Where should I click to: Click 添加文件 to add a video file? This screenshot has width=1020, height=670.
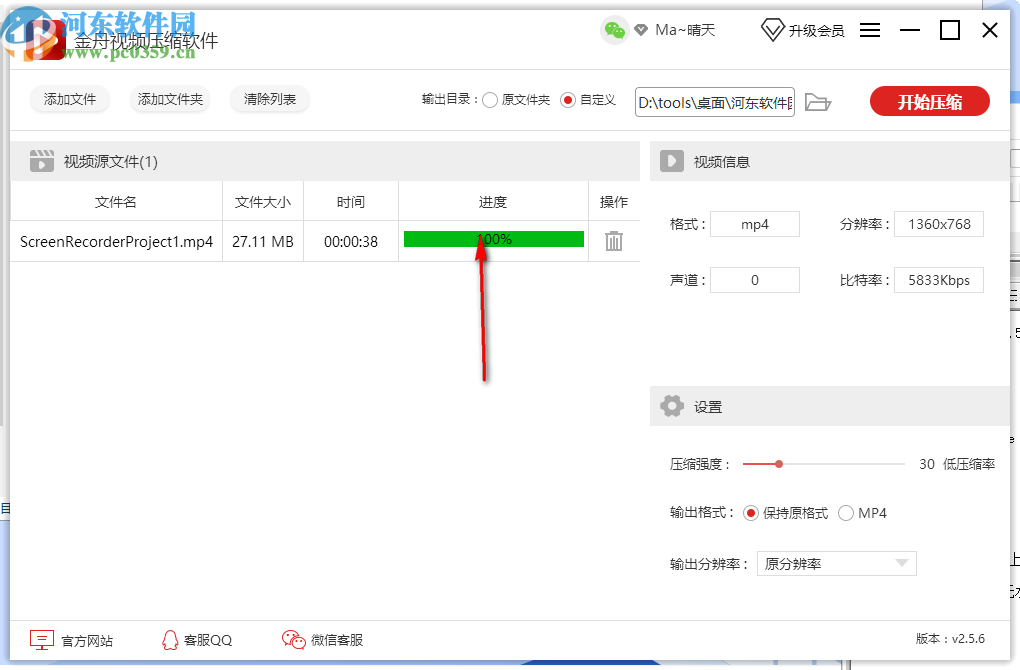[x=69, y=100]
